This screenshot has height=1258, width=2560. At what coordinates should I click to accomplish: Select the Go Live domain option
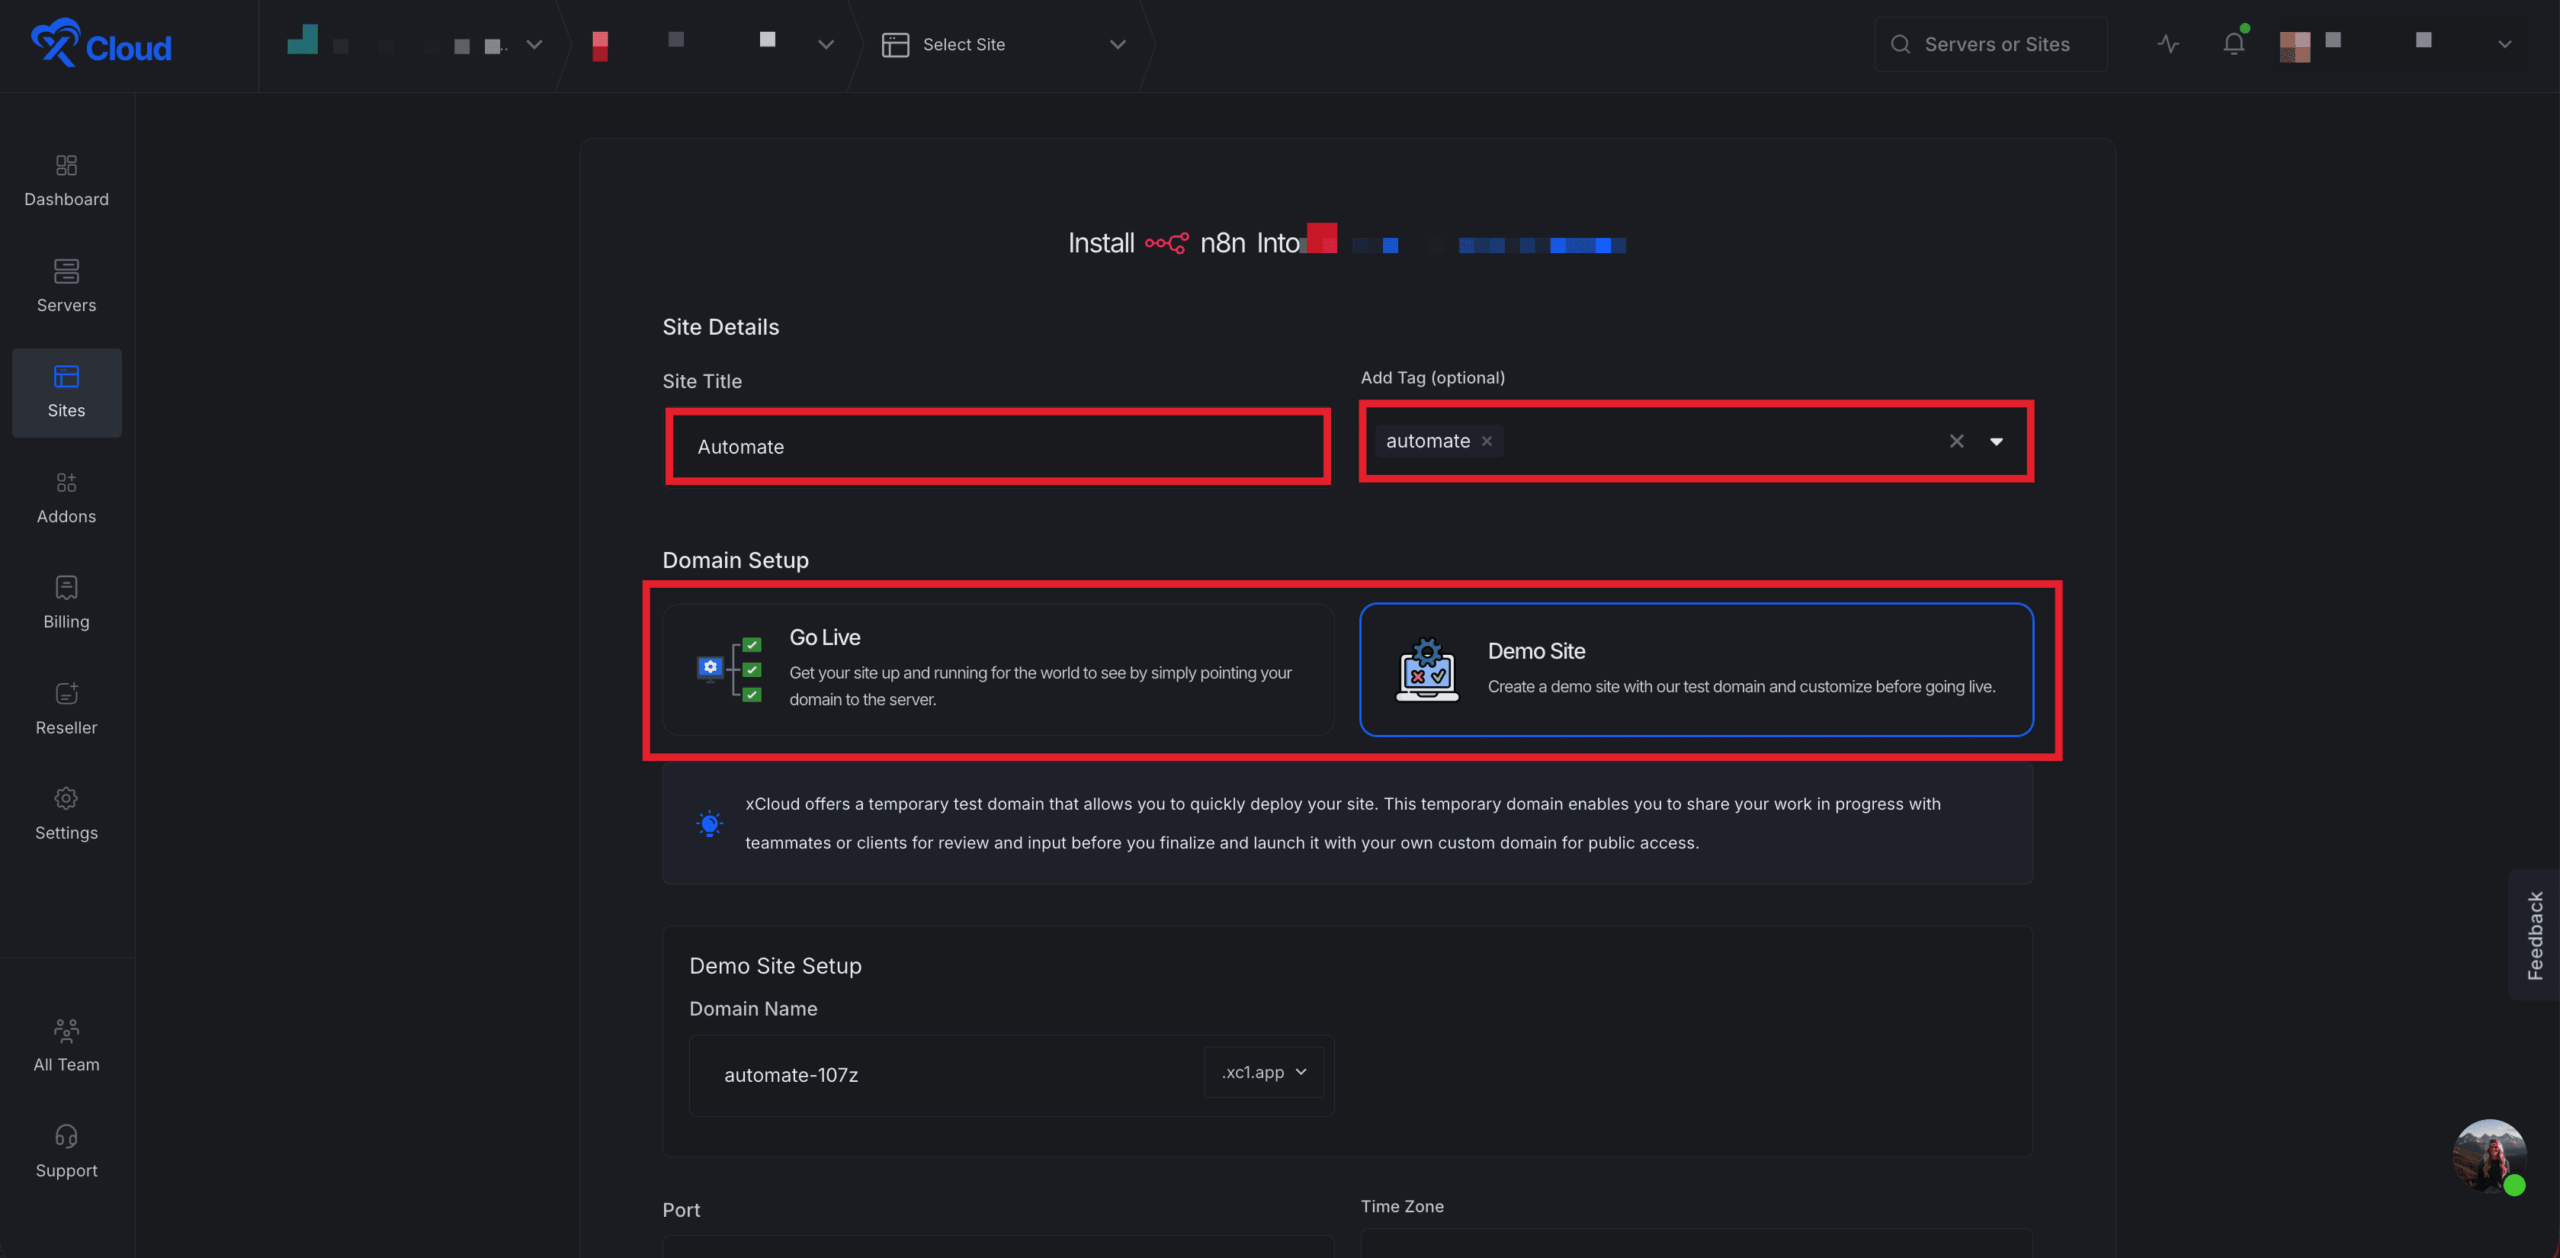997,668
